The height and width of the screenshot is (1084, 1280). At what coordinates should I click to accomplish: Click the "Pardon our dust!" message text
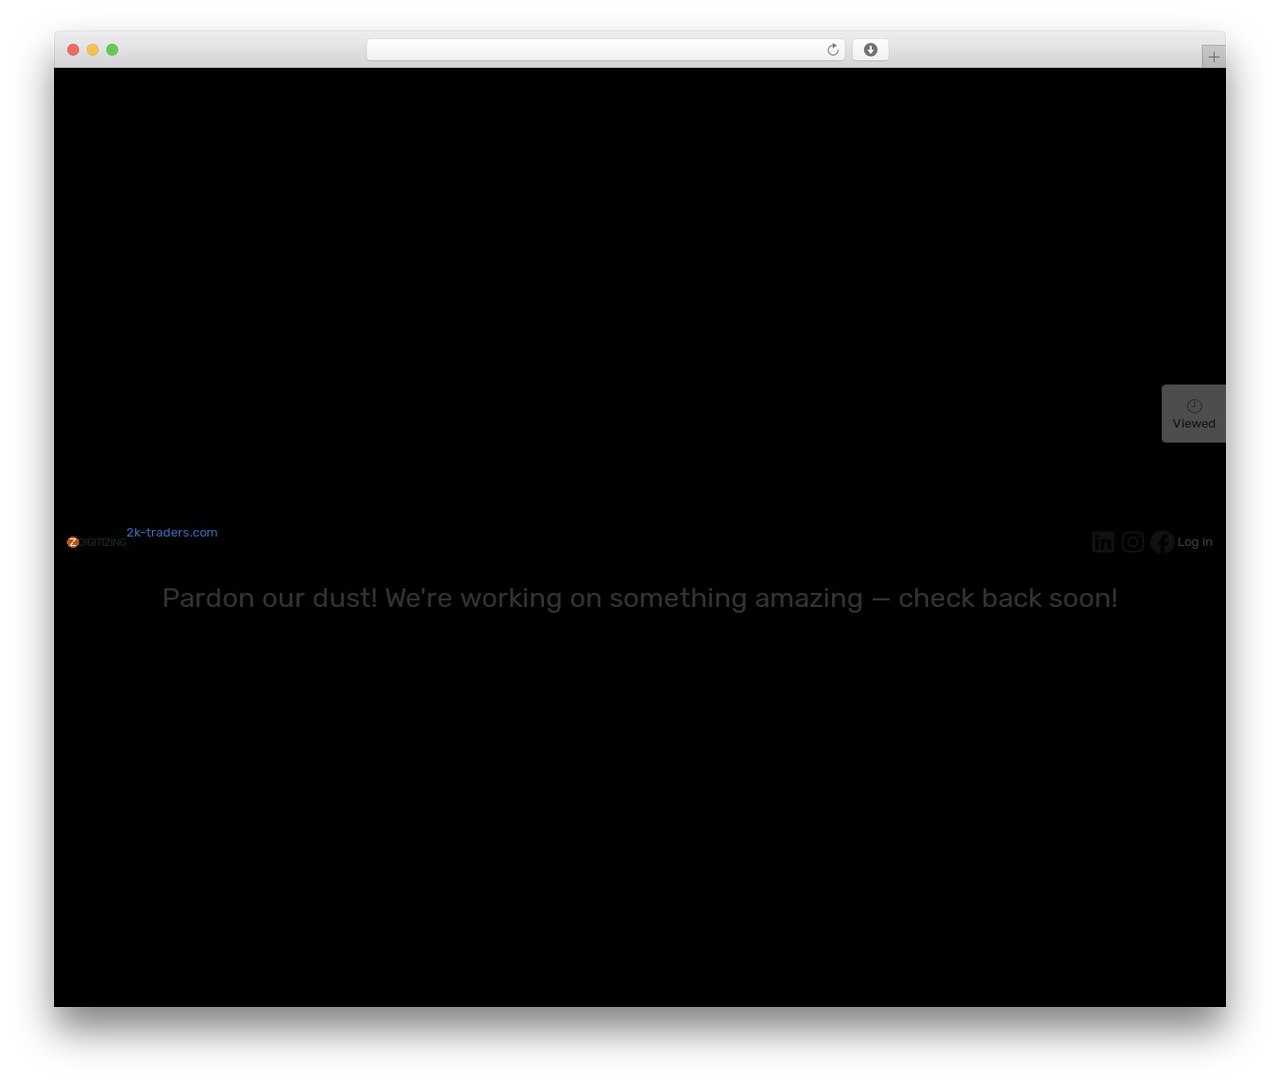[x=640, y=598]
